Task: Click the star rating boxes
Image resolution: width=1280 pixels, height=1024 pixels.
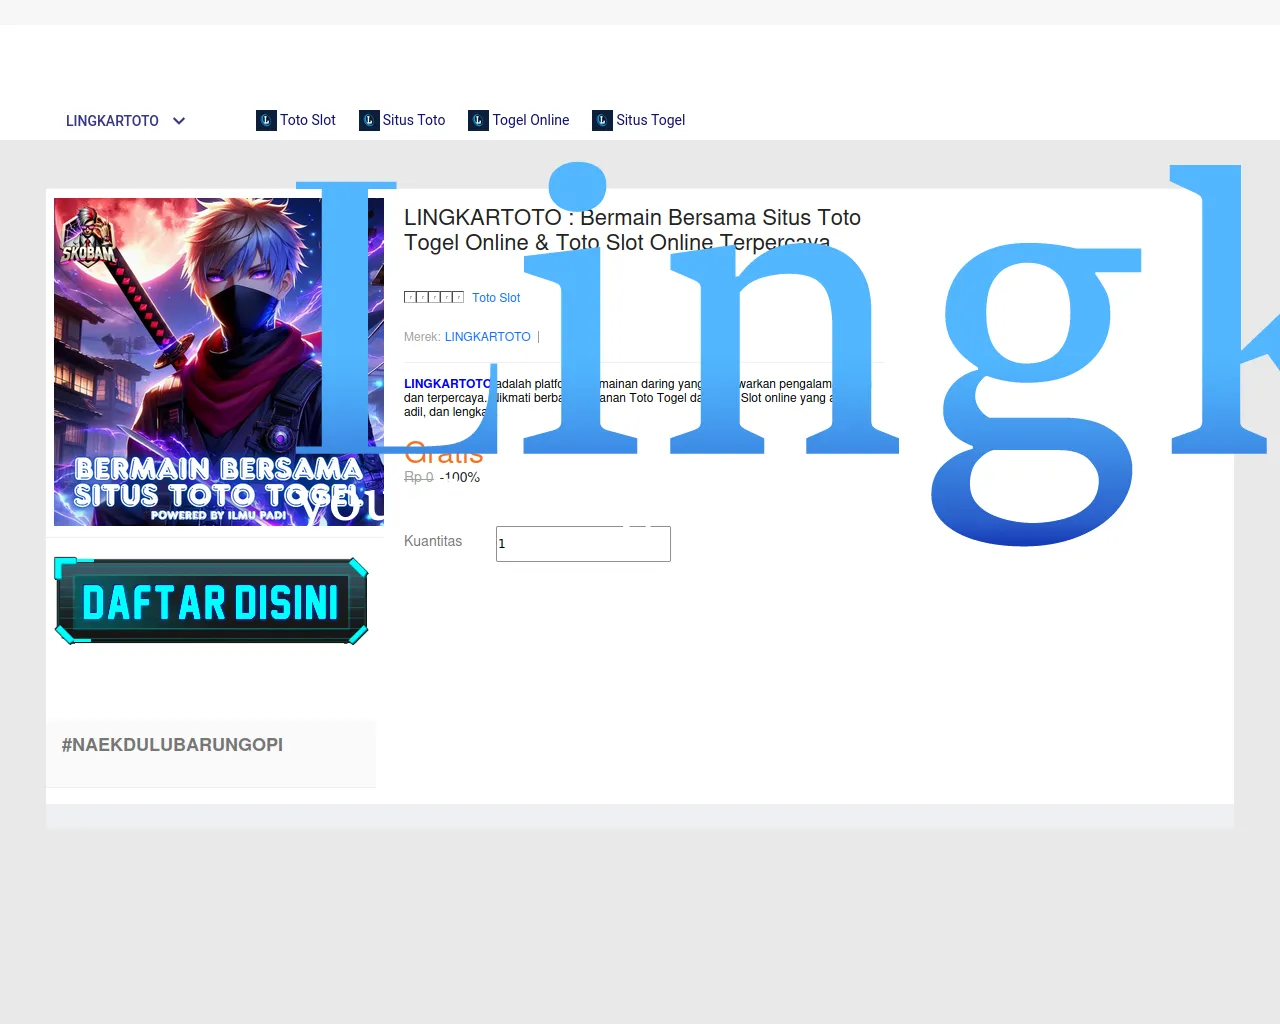Action: point(434,297)
